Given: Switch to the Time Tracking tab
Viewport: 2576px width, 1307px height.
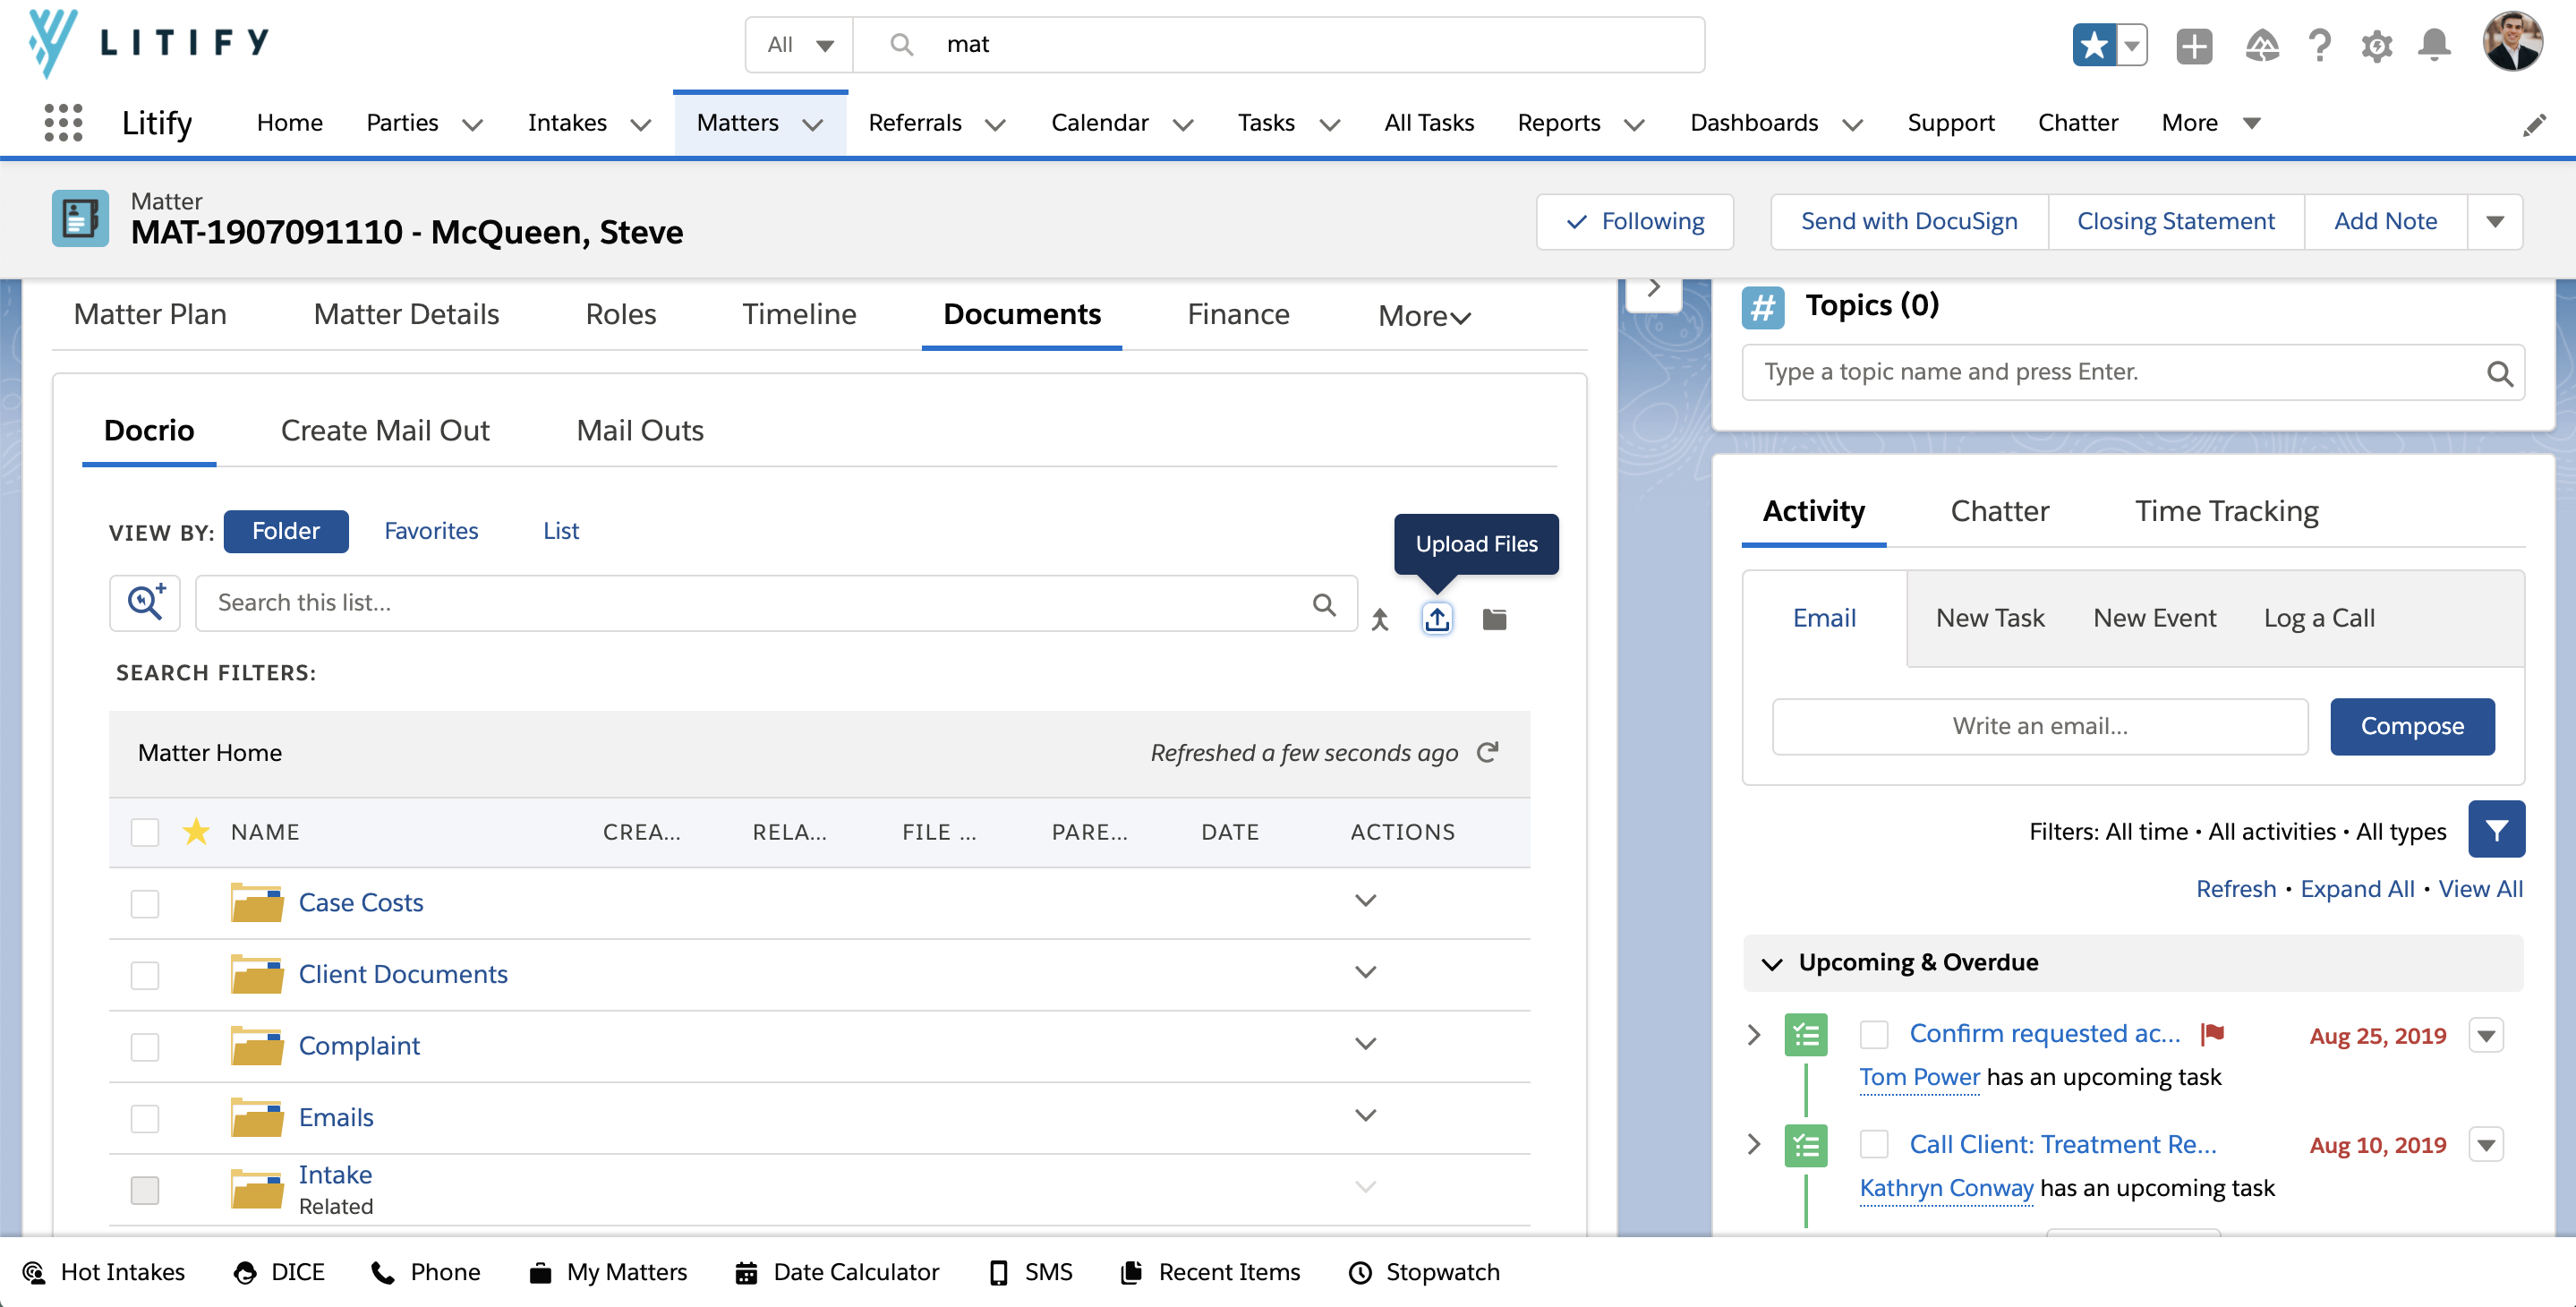Looking at the screenshot, I should (2226, 511).
